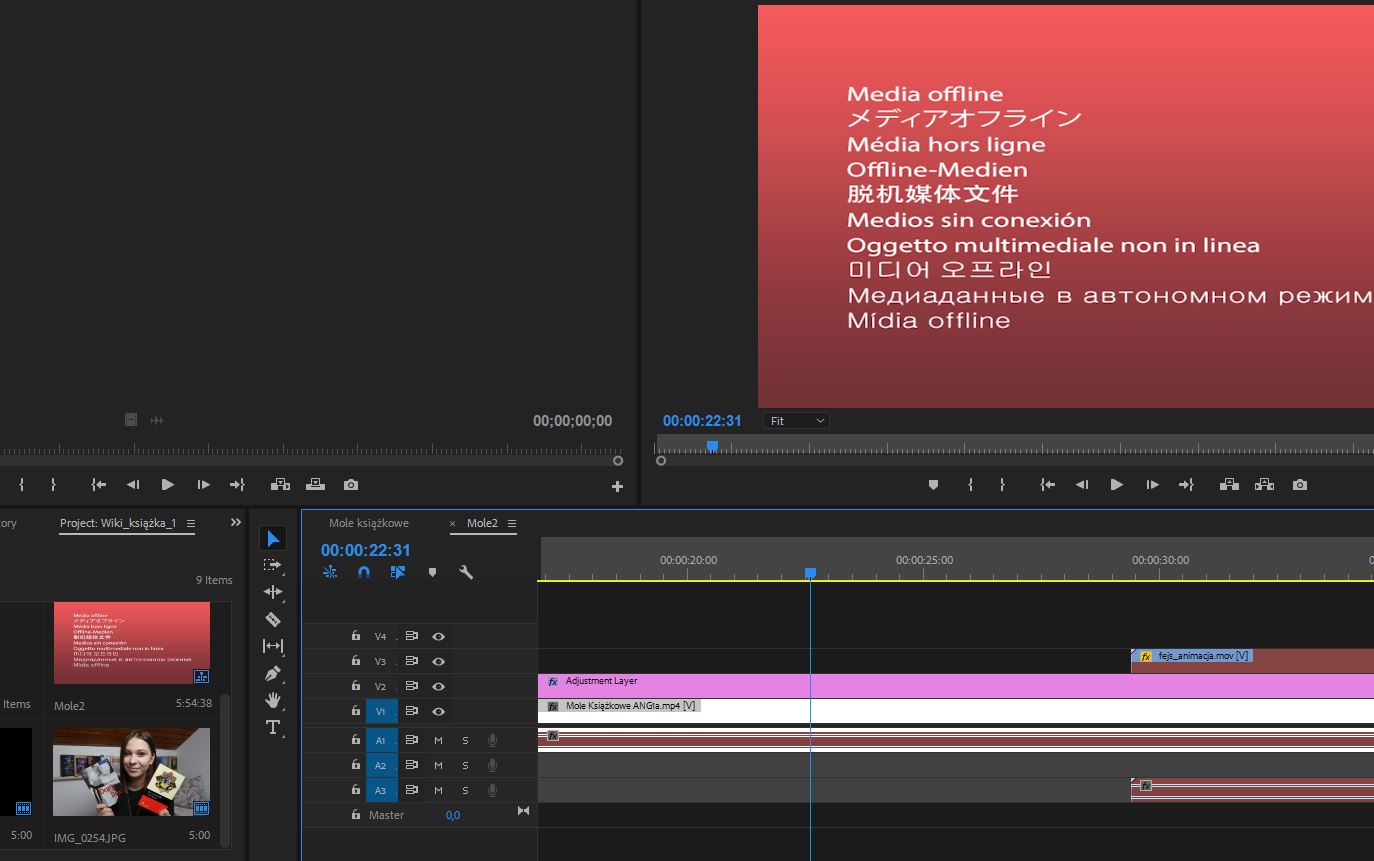The image size is (1374, 861).
Task: Click Insert button in Source Monitor
Action: point(280,485)
